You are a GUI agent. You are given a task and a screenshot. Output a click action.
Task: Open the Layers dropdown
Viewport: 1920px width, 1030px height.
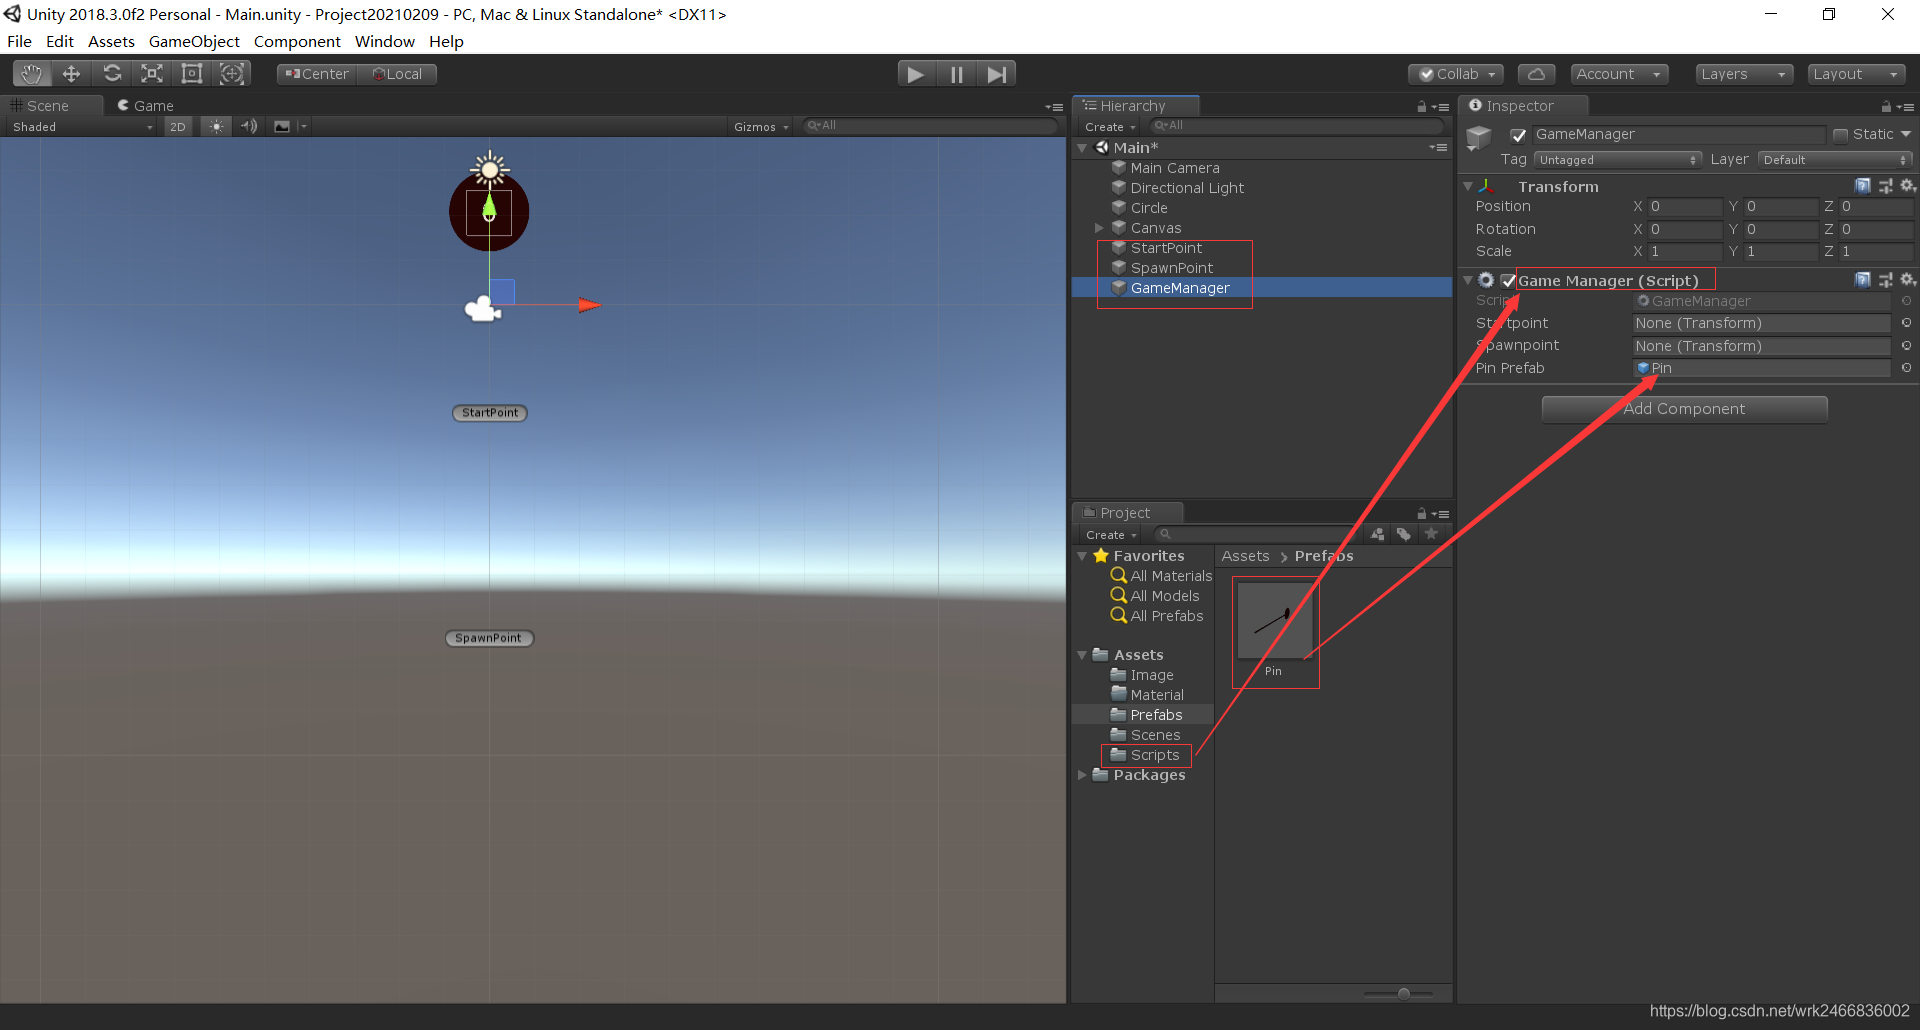pos(1743,73)
